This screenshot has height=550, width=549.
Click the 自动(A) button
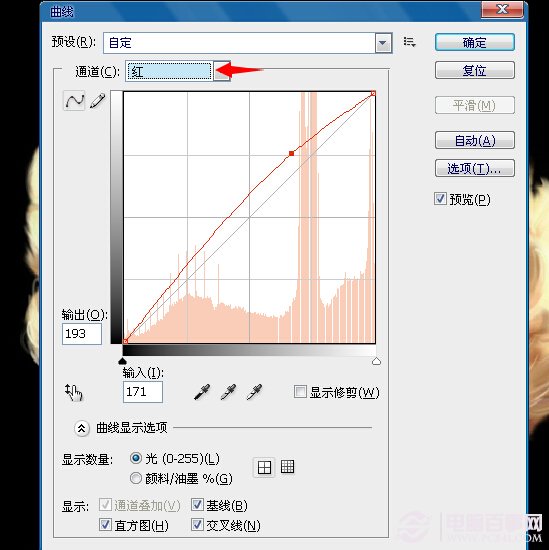pos(475,140)
